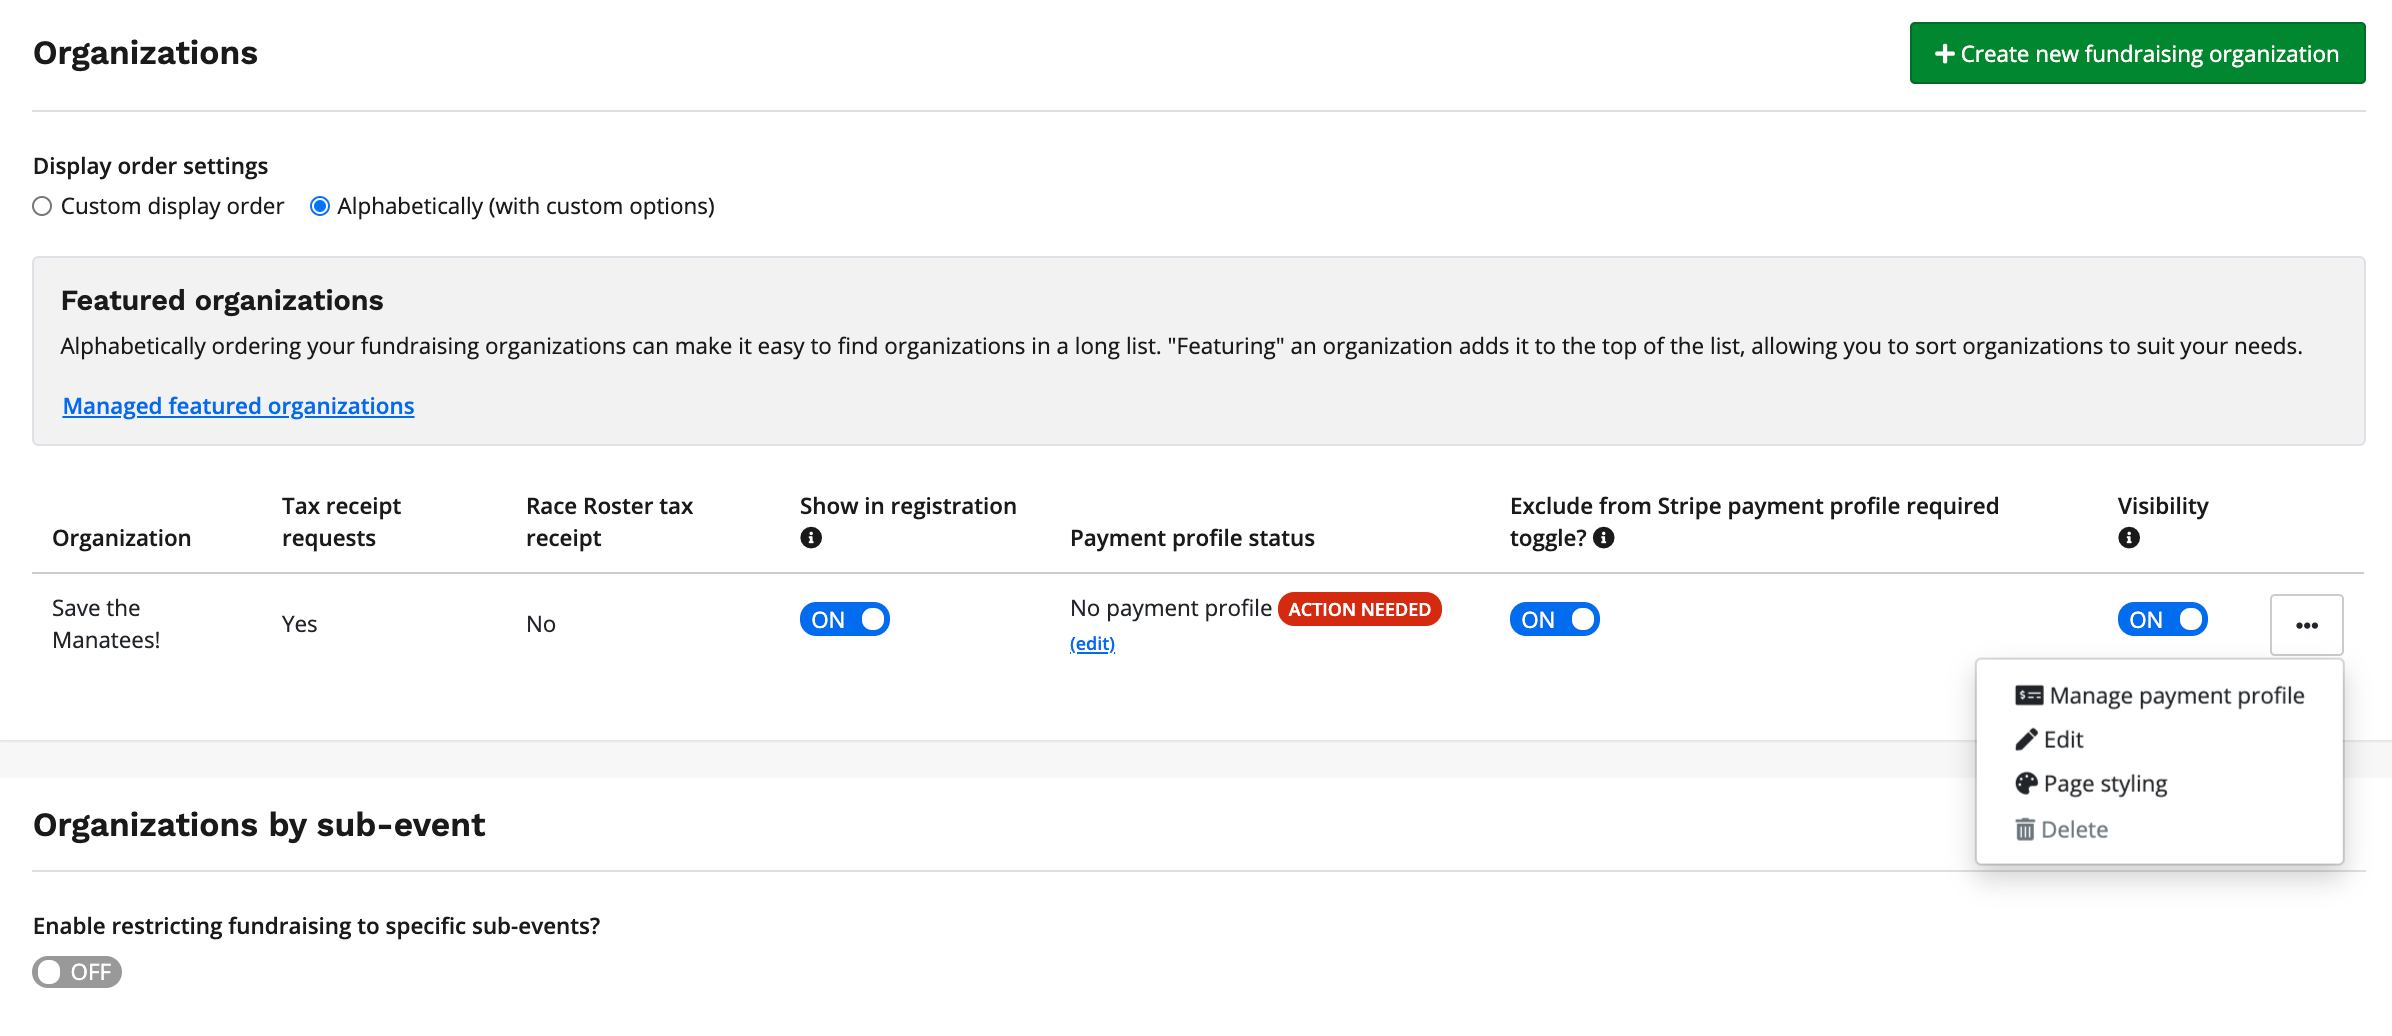This screenshot has height=1036, width=2392.
Task: Click the payment card icon beside Manage payment profile
Action: click(2029, 696)
